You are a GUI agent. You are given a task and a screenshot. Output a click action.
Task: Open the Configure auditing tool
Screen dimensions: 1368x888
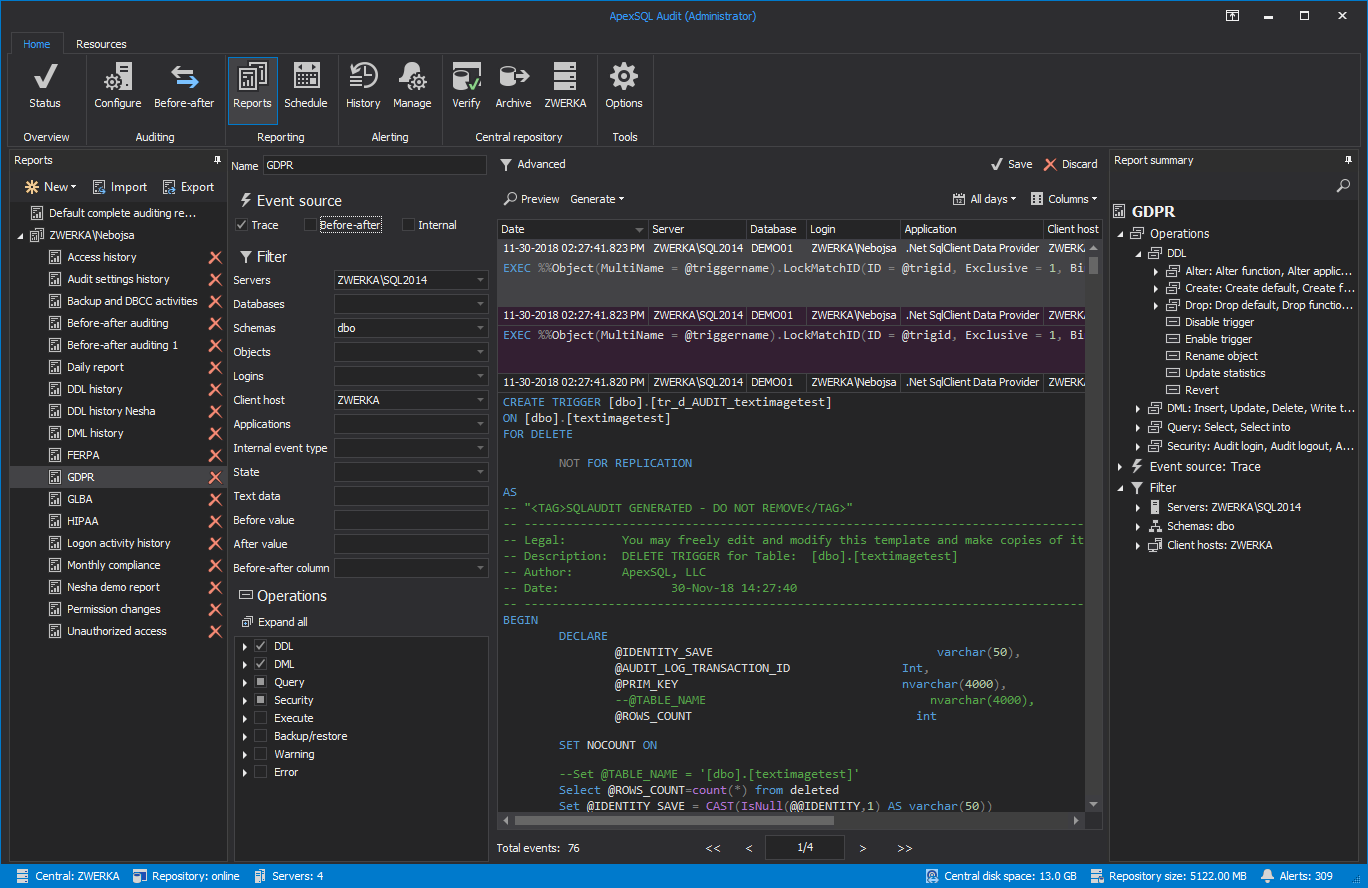coord(118,86)
